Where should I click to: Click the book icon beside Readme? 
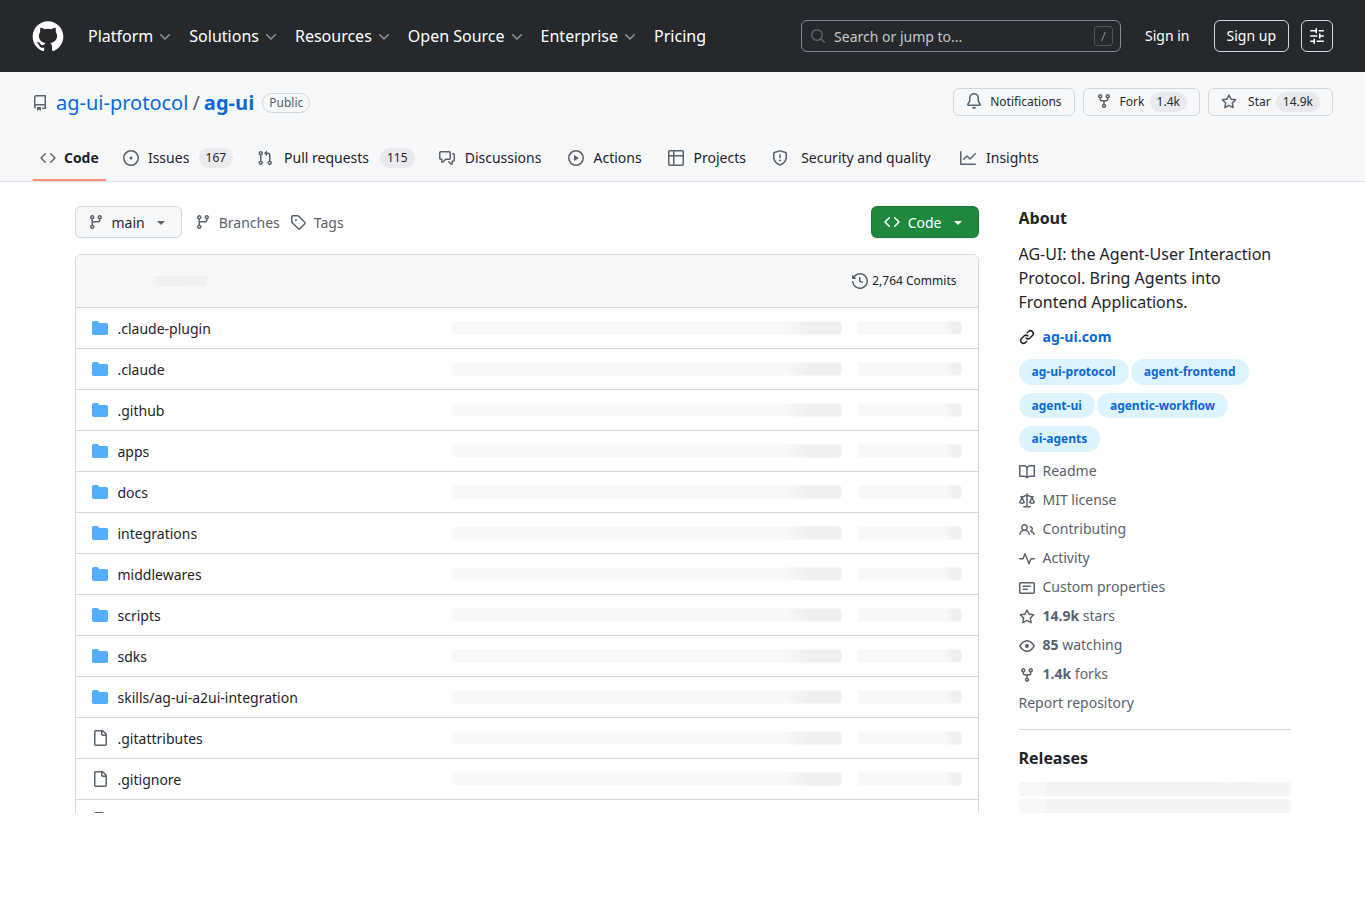1027,471
